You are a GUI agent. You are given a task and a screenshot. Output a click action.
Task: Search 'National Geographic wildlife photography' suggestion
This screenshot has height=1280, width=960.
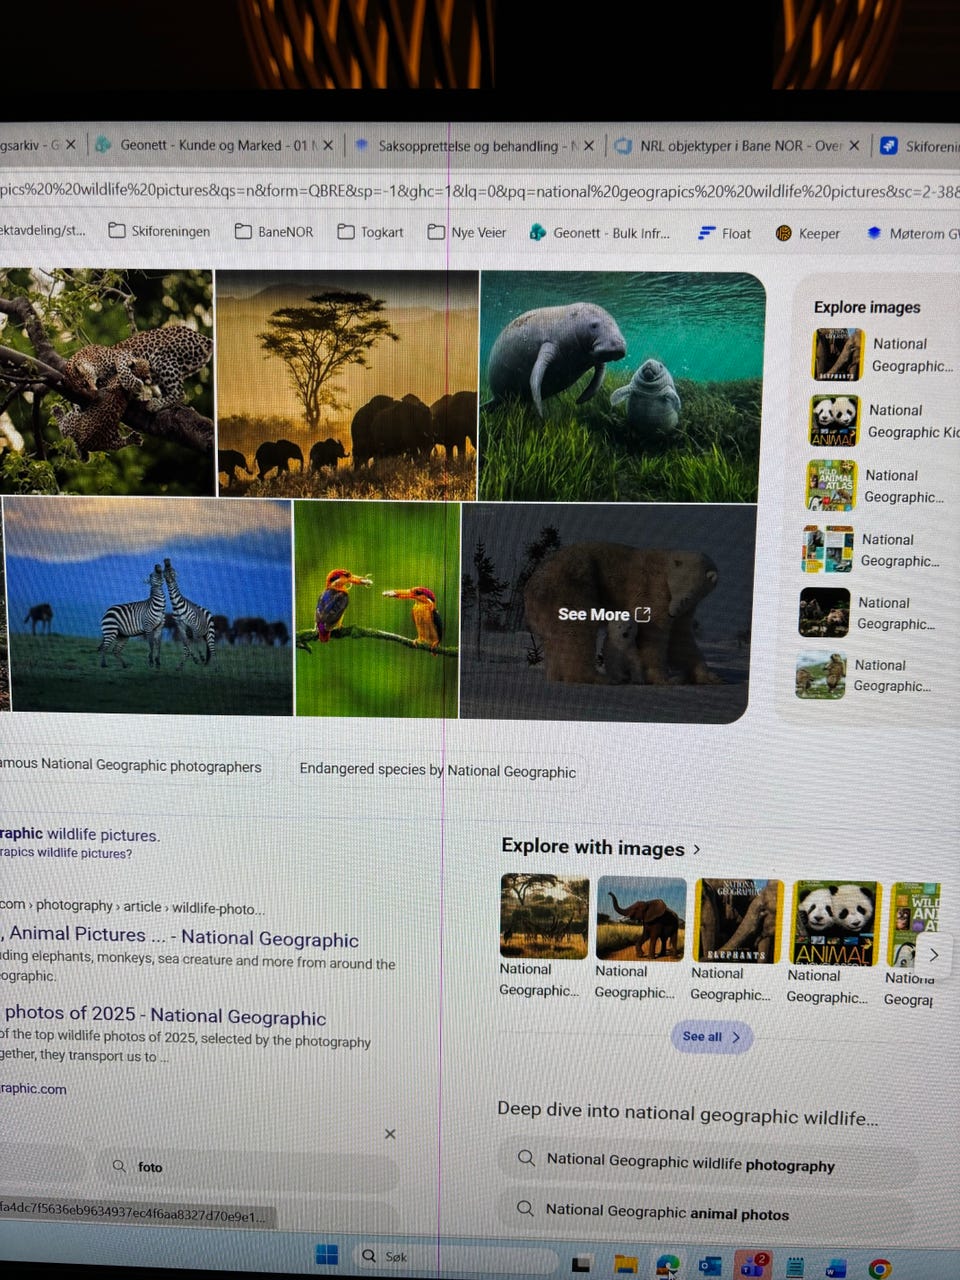pos(707,1162)
